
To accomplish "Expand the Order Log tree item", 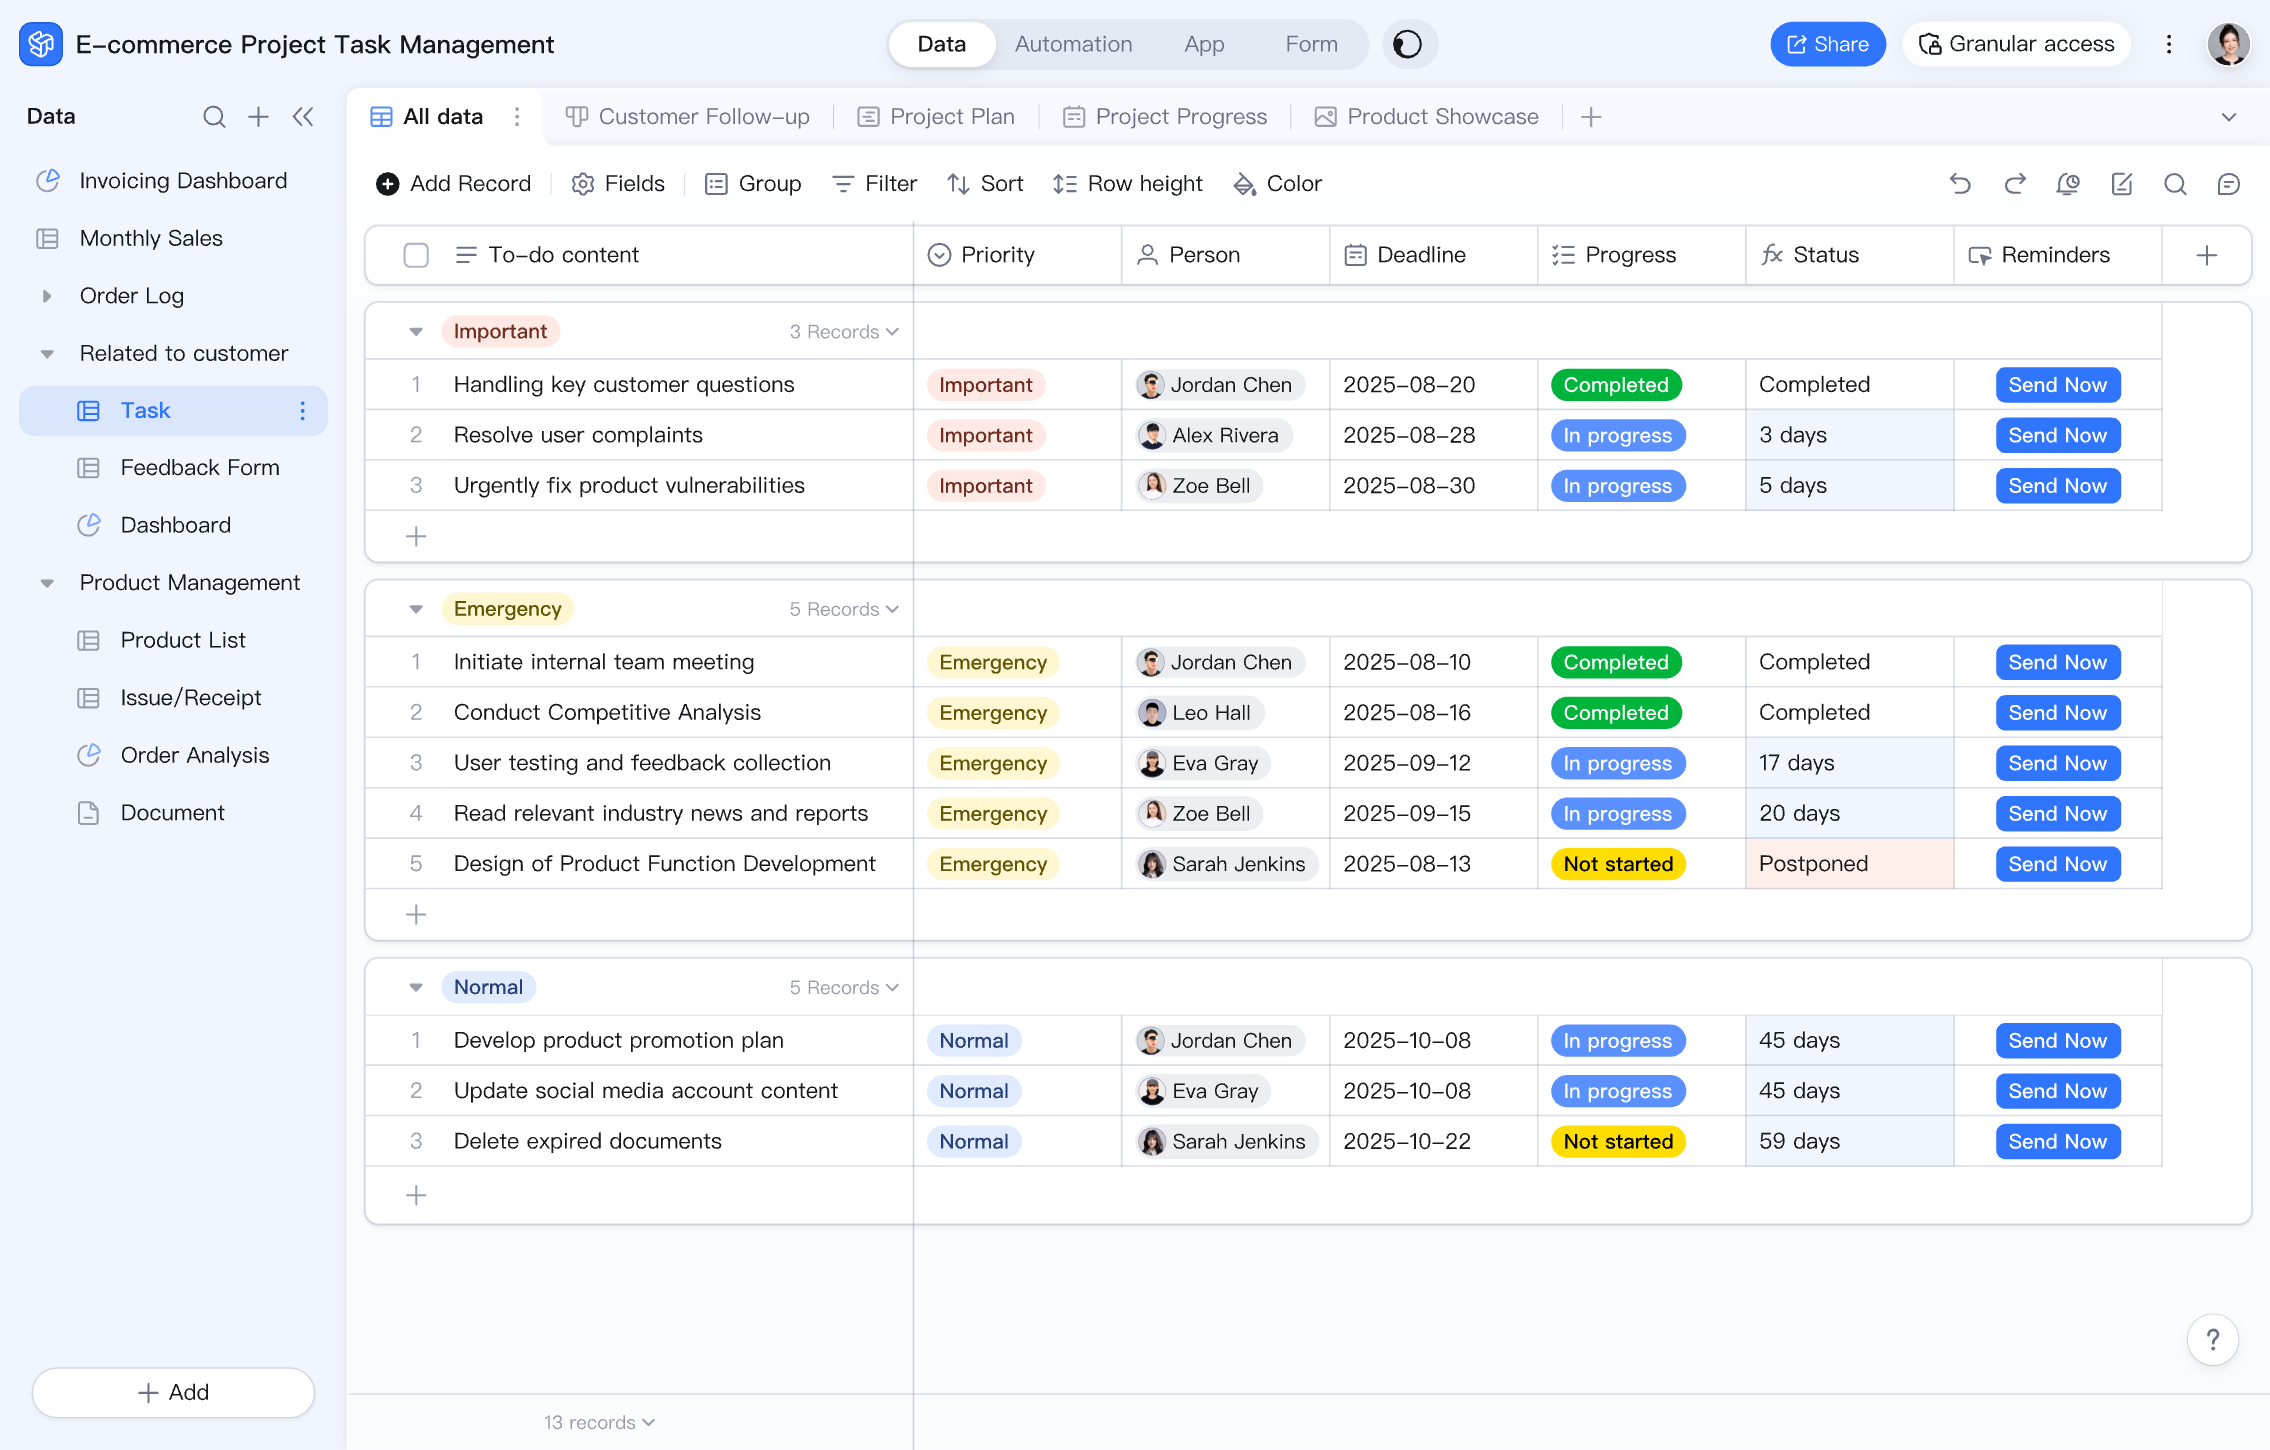I will click(x=47, y=296).
